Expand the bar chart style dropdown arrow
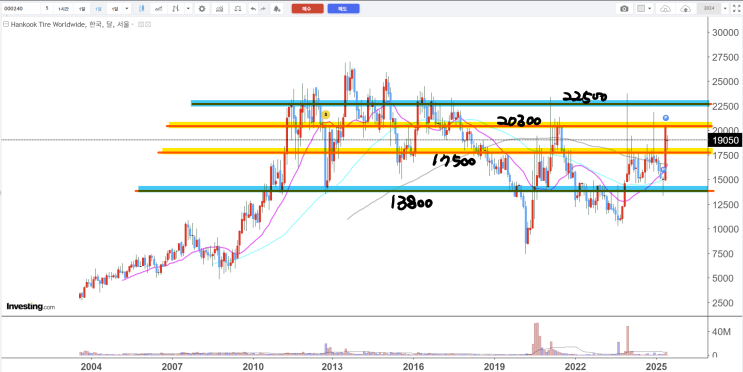The width and height of the screenshot is (743, 372). point(188,9)
